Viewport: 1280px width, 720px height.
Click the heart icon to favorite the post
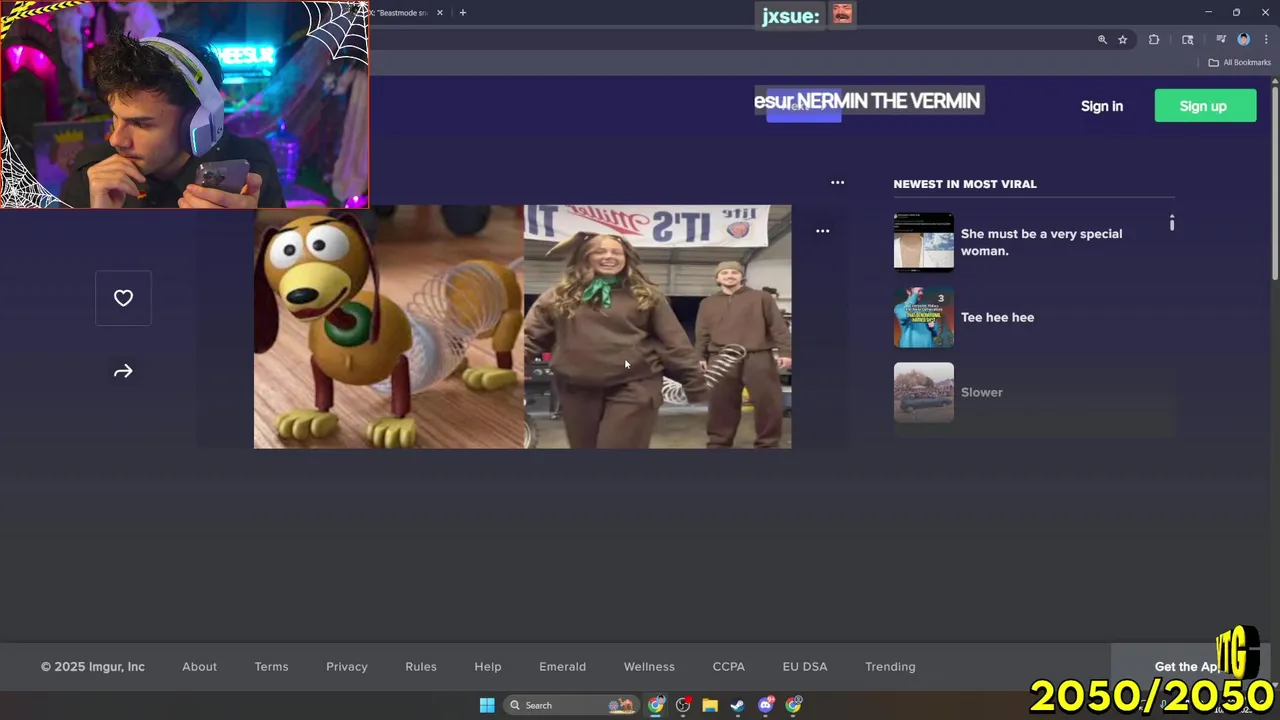(x=123, y=298)
